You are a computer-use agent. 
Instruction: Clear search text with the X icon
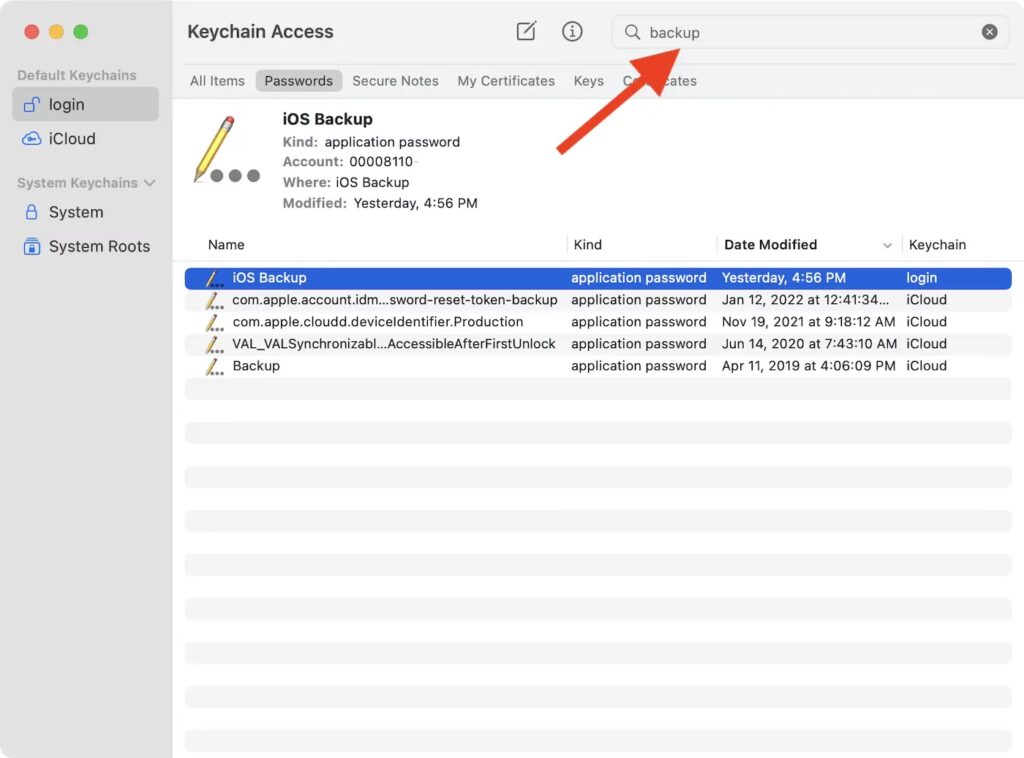(x=989, y=32)
